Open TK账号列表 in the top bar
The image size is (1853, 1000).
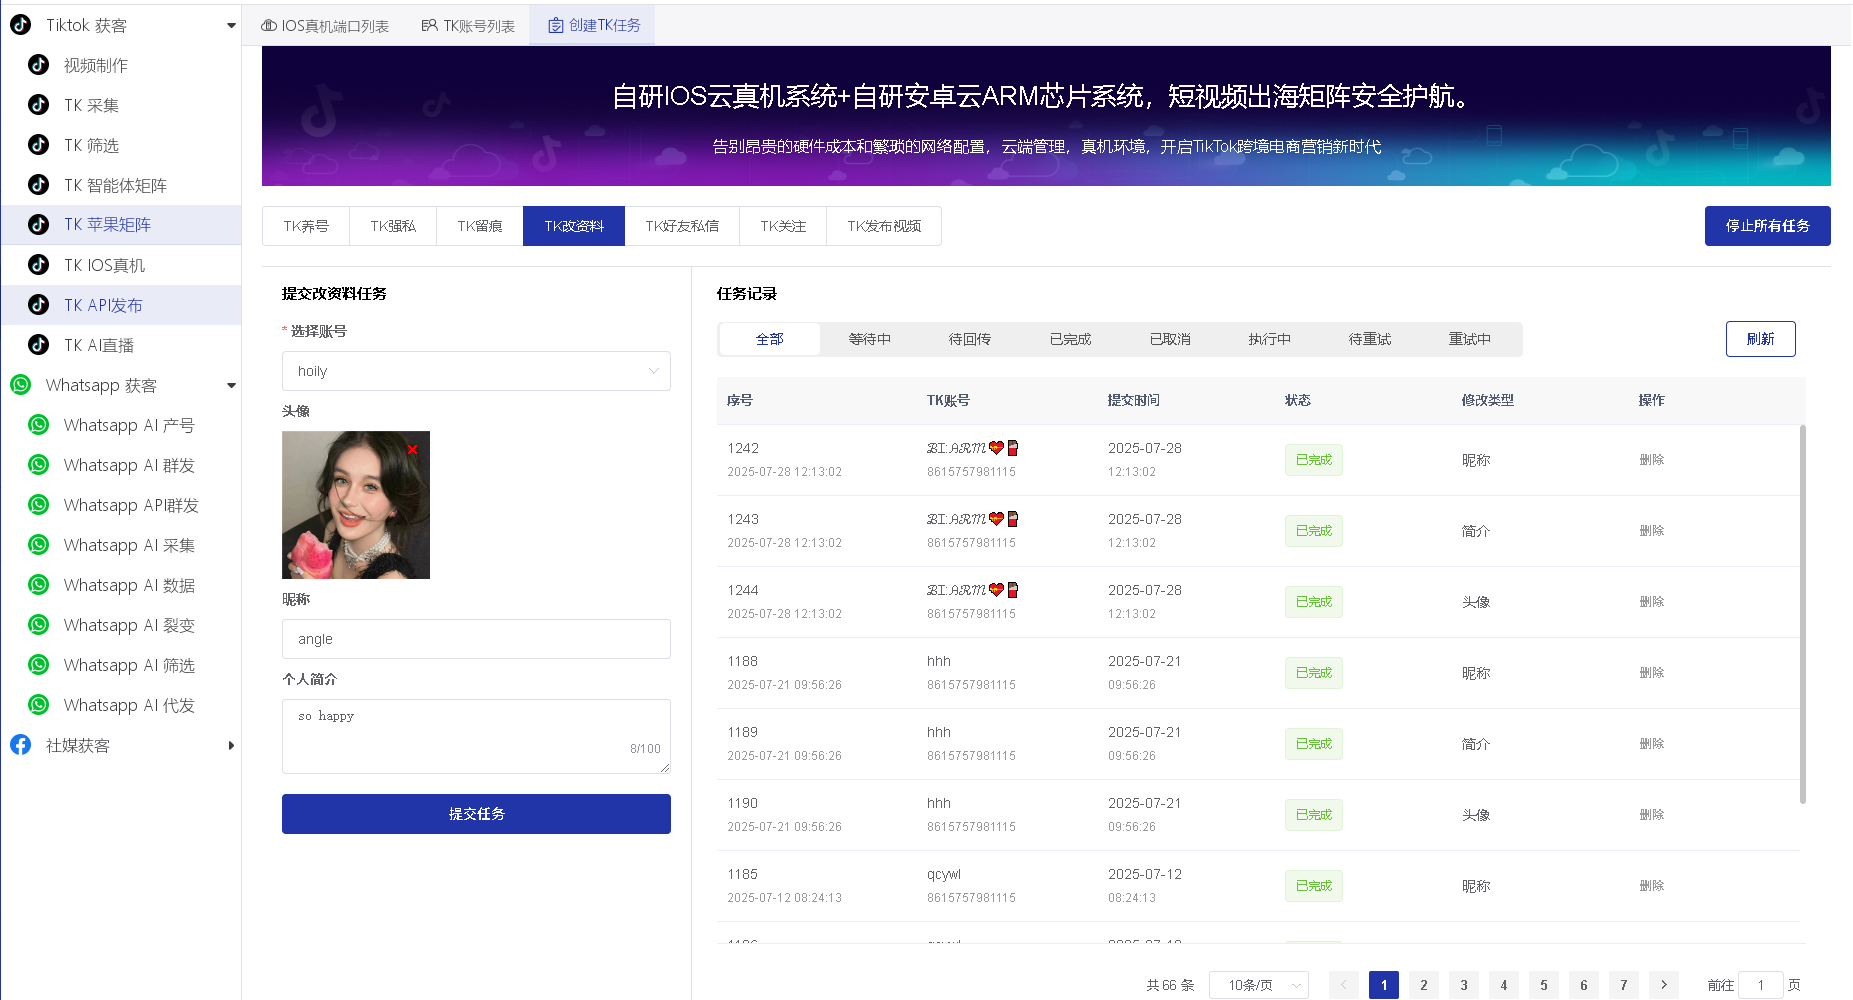tap(467, 24)
